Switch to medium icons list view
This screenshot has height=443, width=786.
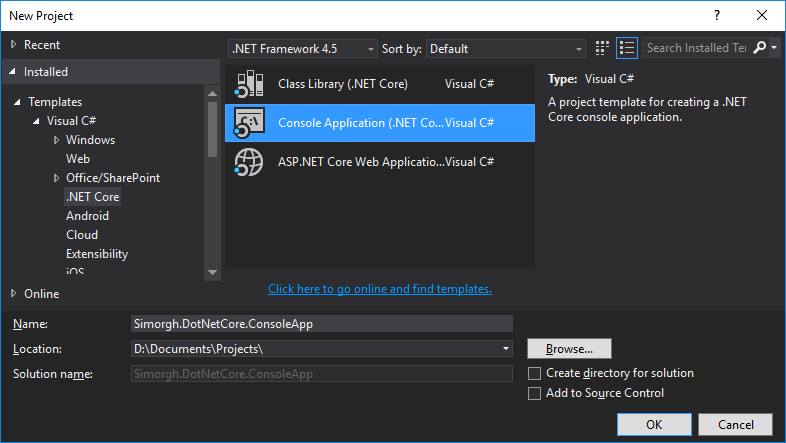coord(627,48)
